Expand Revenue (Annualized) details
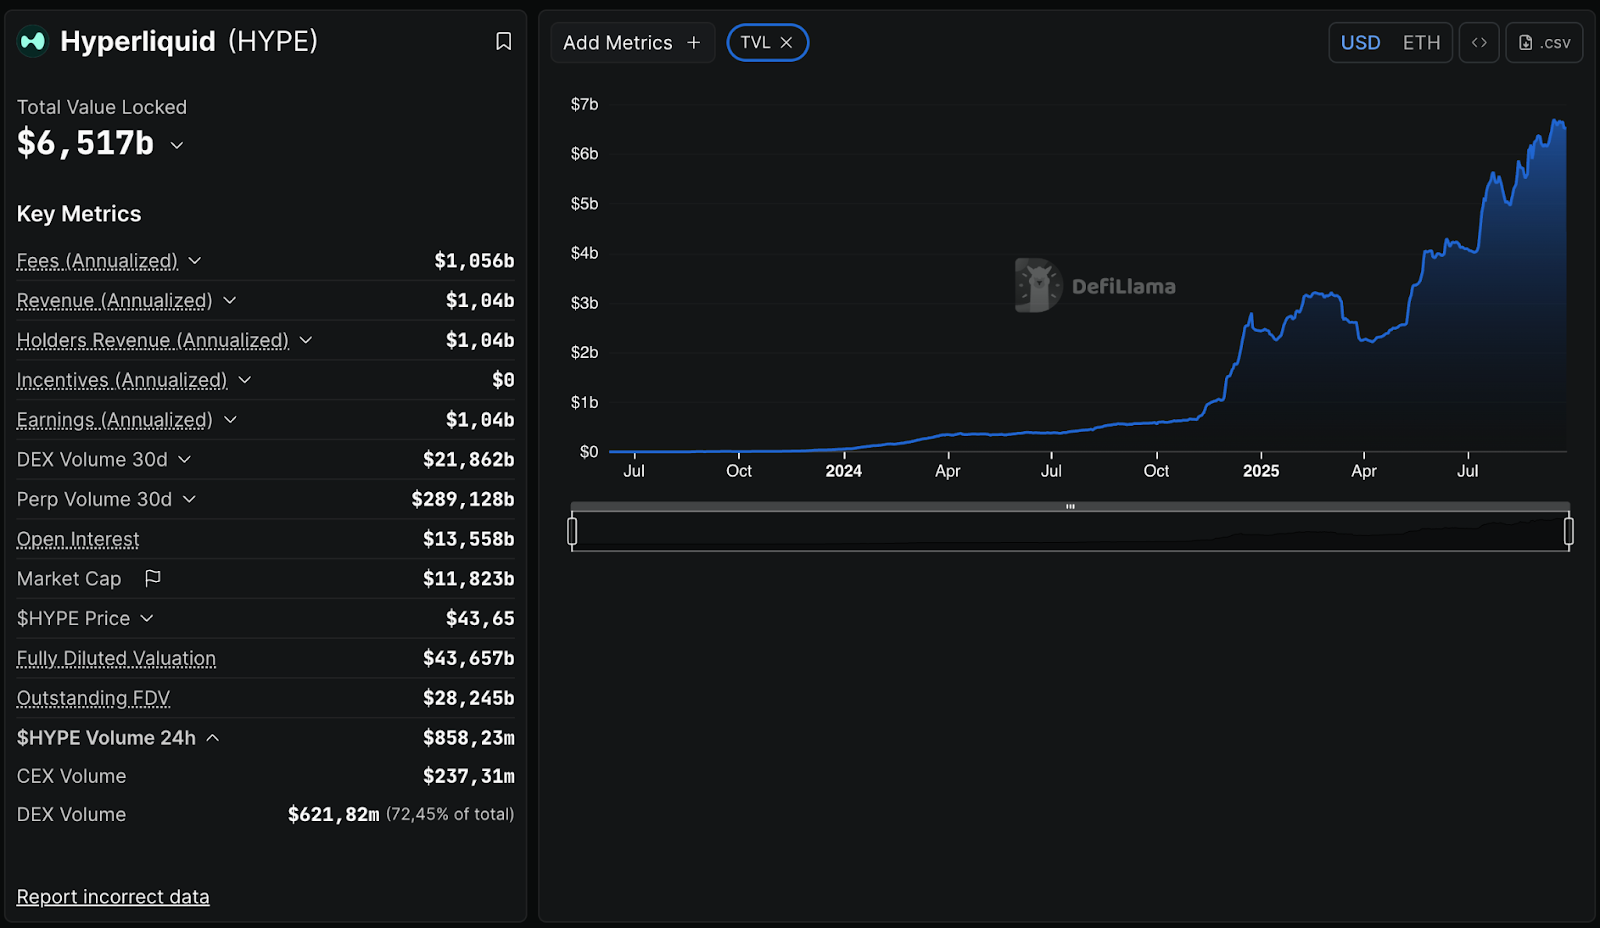Screen dimensions: 1600x928 point(230,300)
